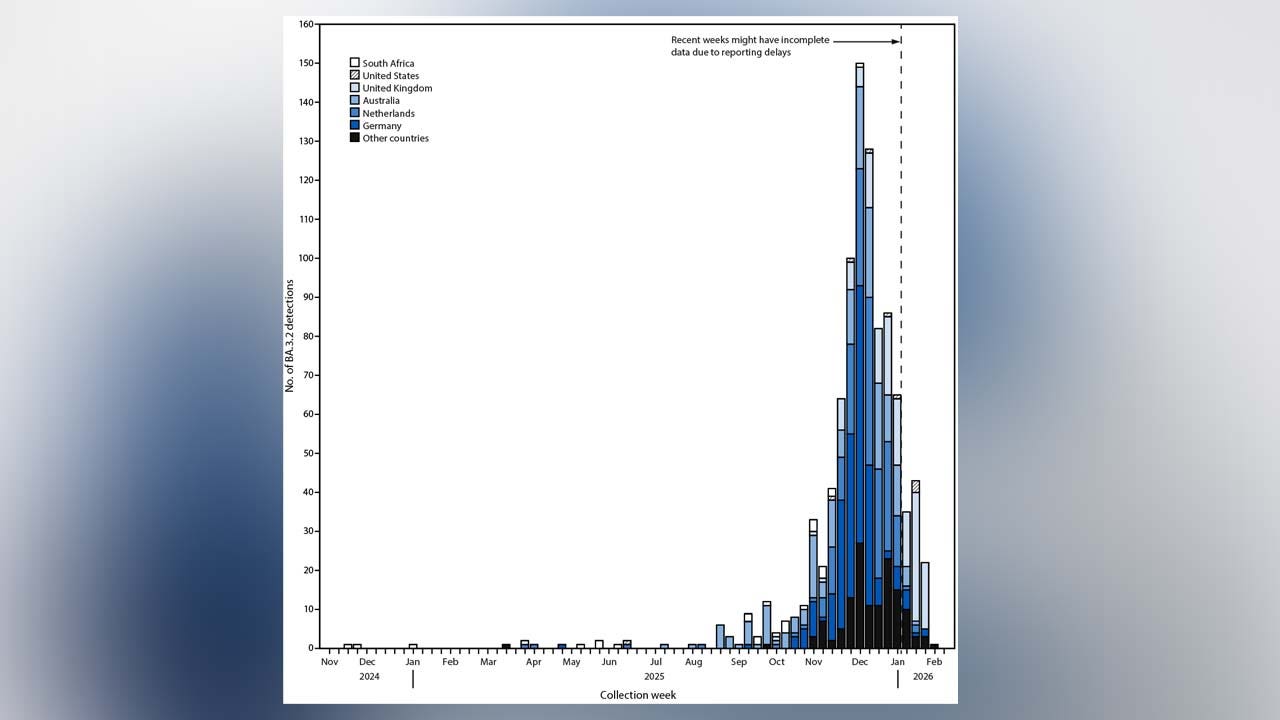Select the black Other countries swatch
The height and width of the screenshot is (720, 1280).
coord(355,138)
